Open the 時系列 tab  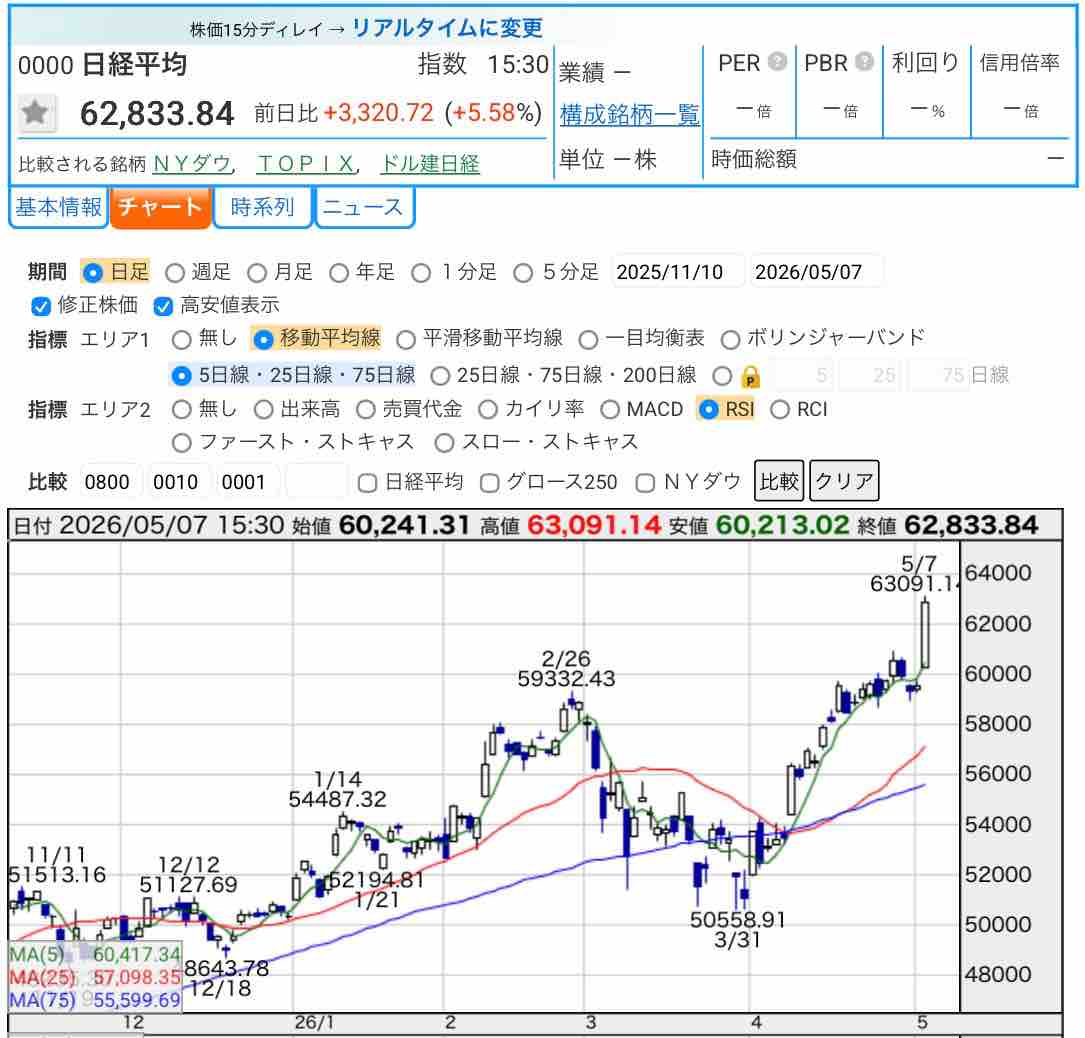click(x=262, y=207)
